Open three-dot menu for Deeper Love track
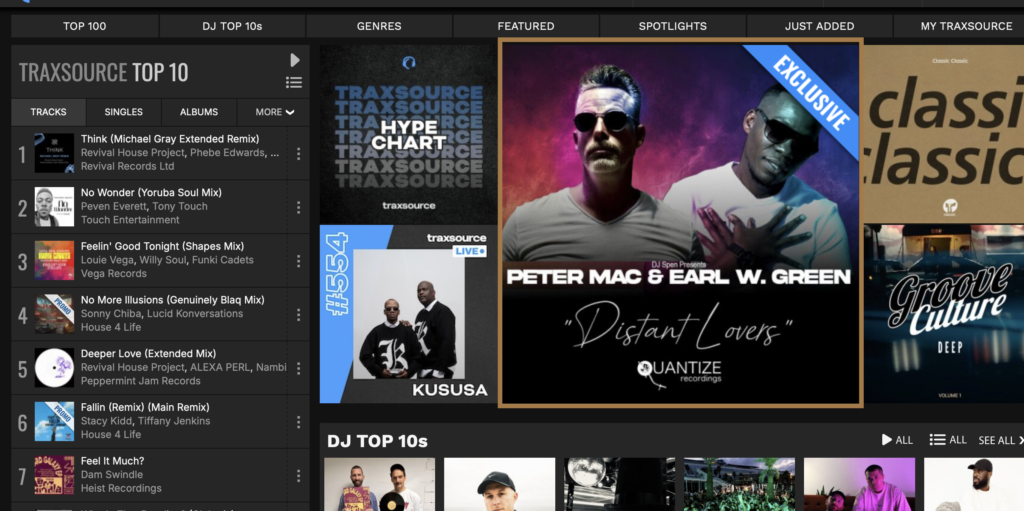1024x511 pixels. 298,369
